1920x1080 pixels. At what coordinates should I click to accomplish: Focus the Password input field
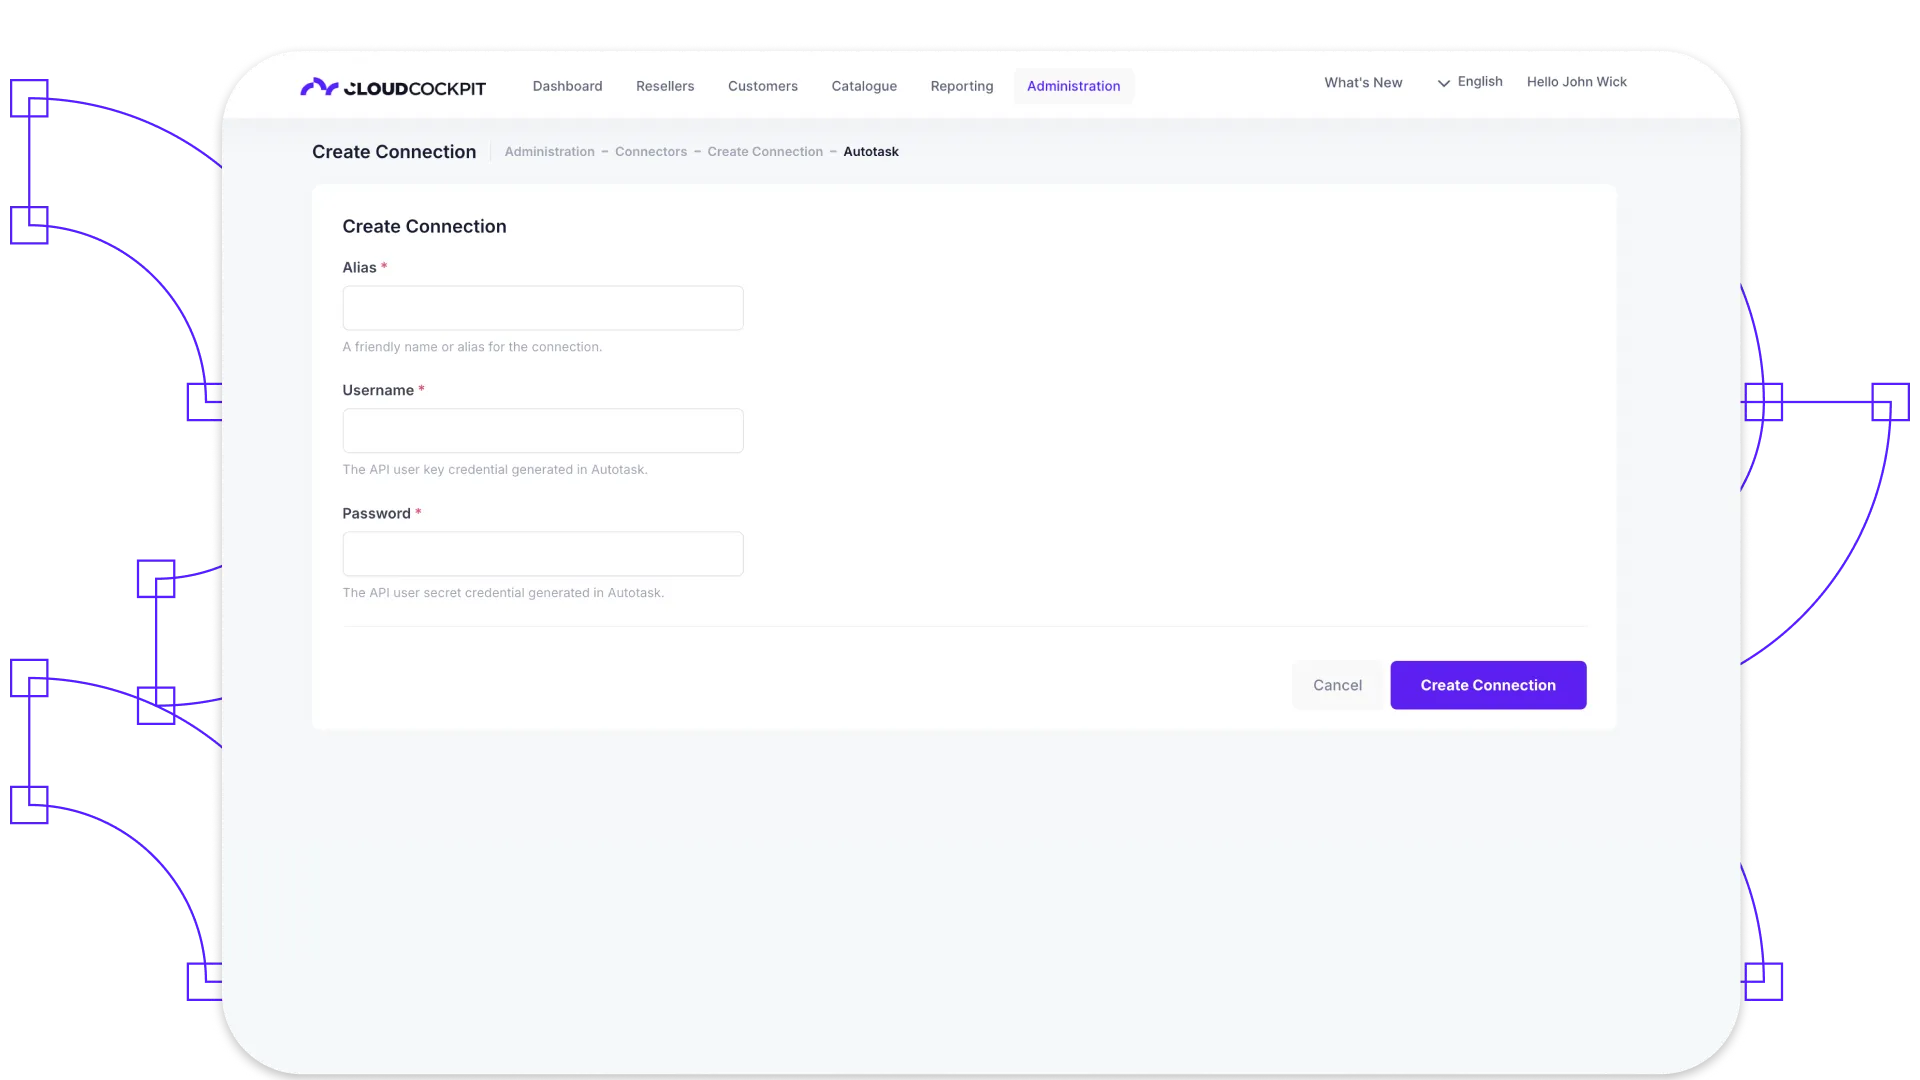click(x=542, y=554)
